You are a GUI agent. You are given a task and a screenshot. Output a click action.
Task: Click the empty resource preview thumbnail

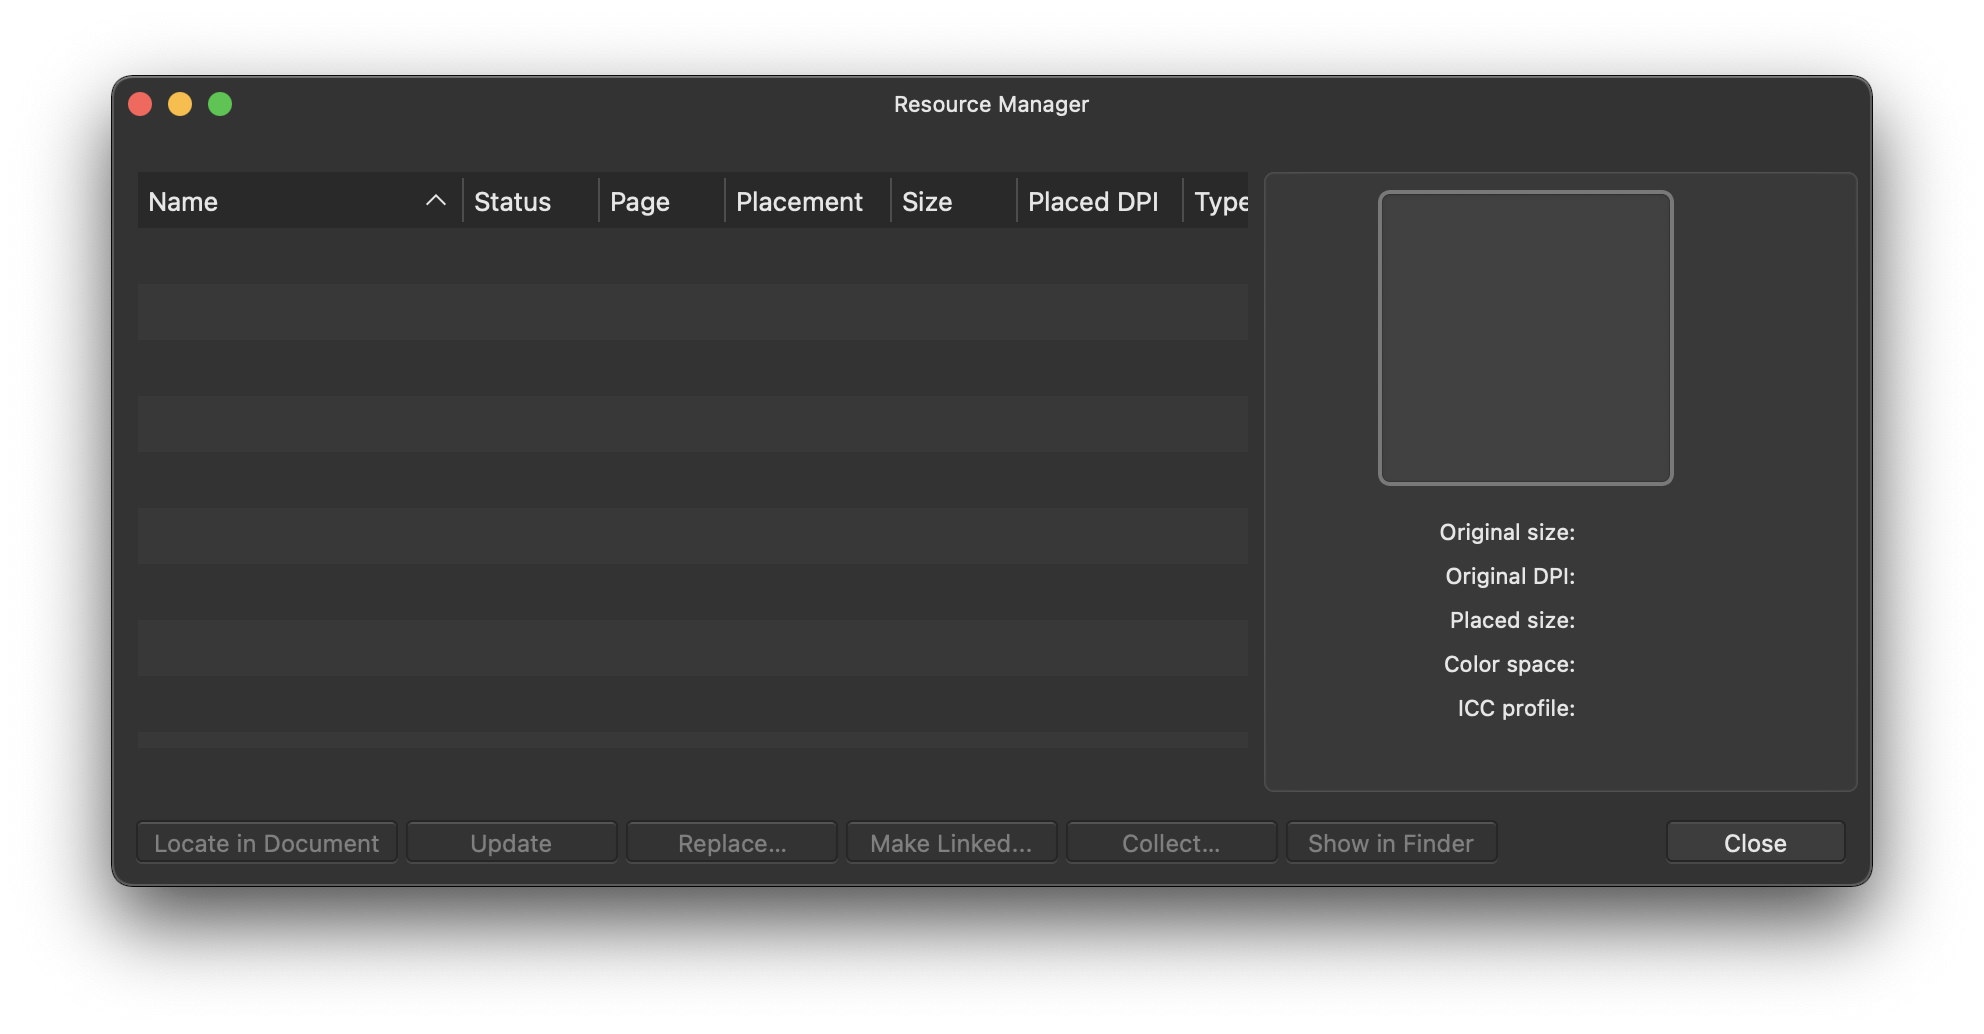click(x=1525, y=338)
